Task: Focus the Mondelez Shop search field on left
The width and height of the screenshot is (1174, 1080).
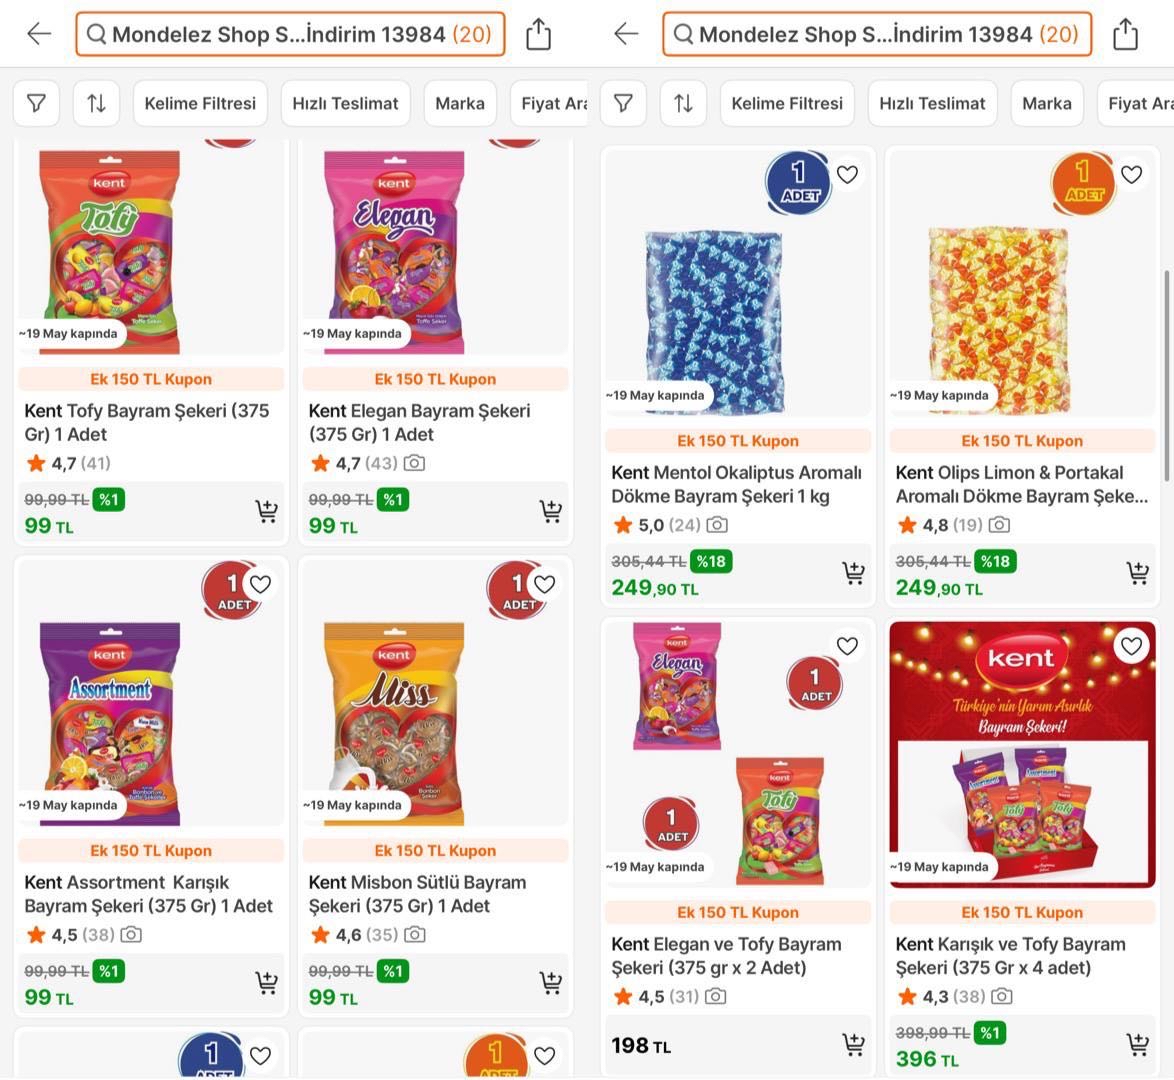Action: (x=291, y=34)
